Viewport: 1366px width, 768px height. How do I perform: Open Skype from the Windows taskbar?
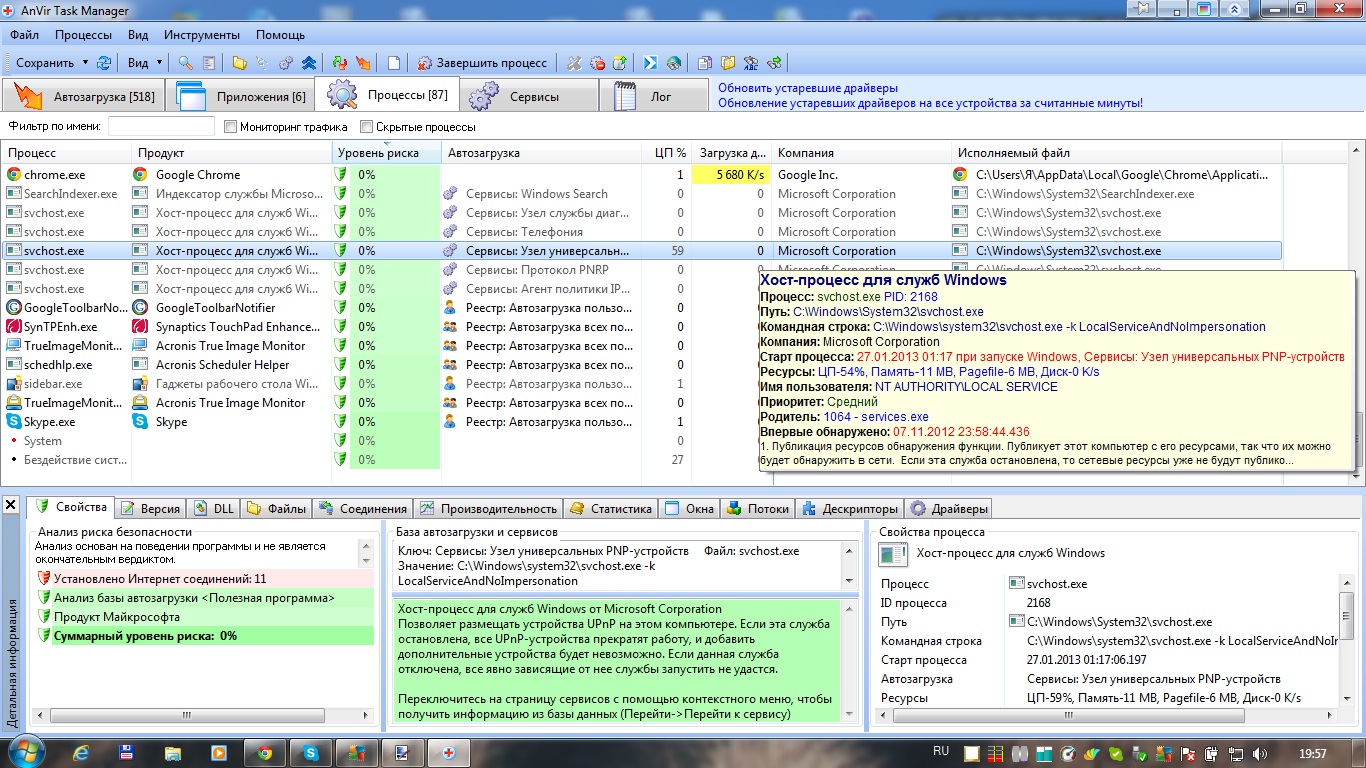[x=311, y=753]
